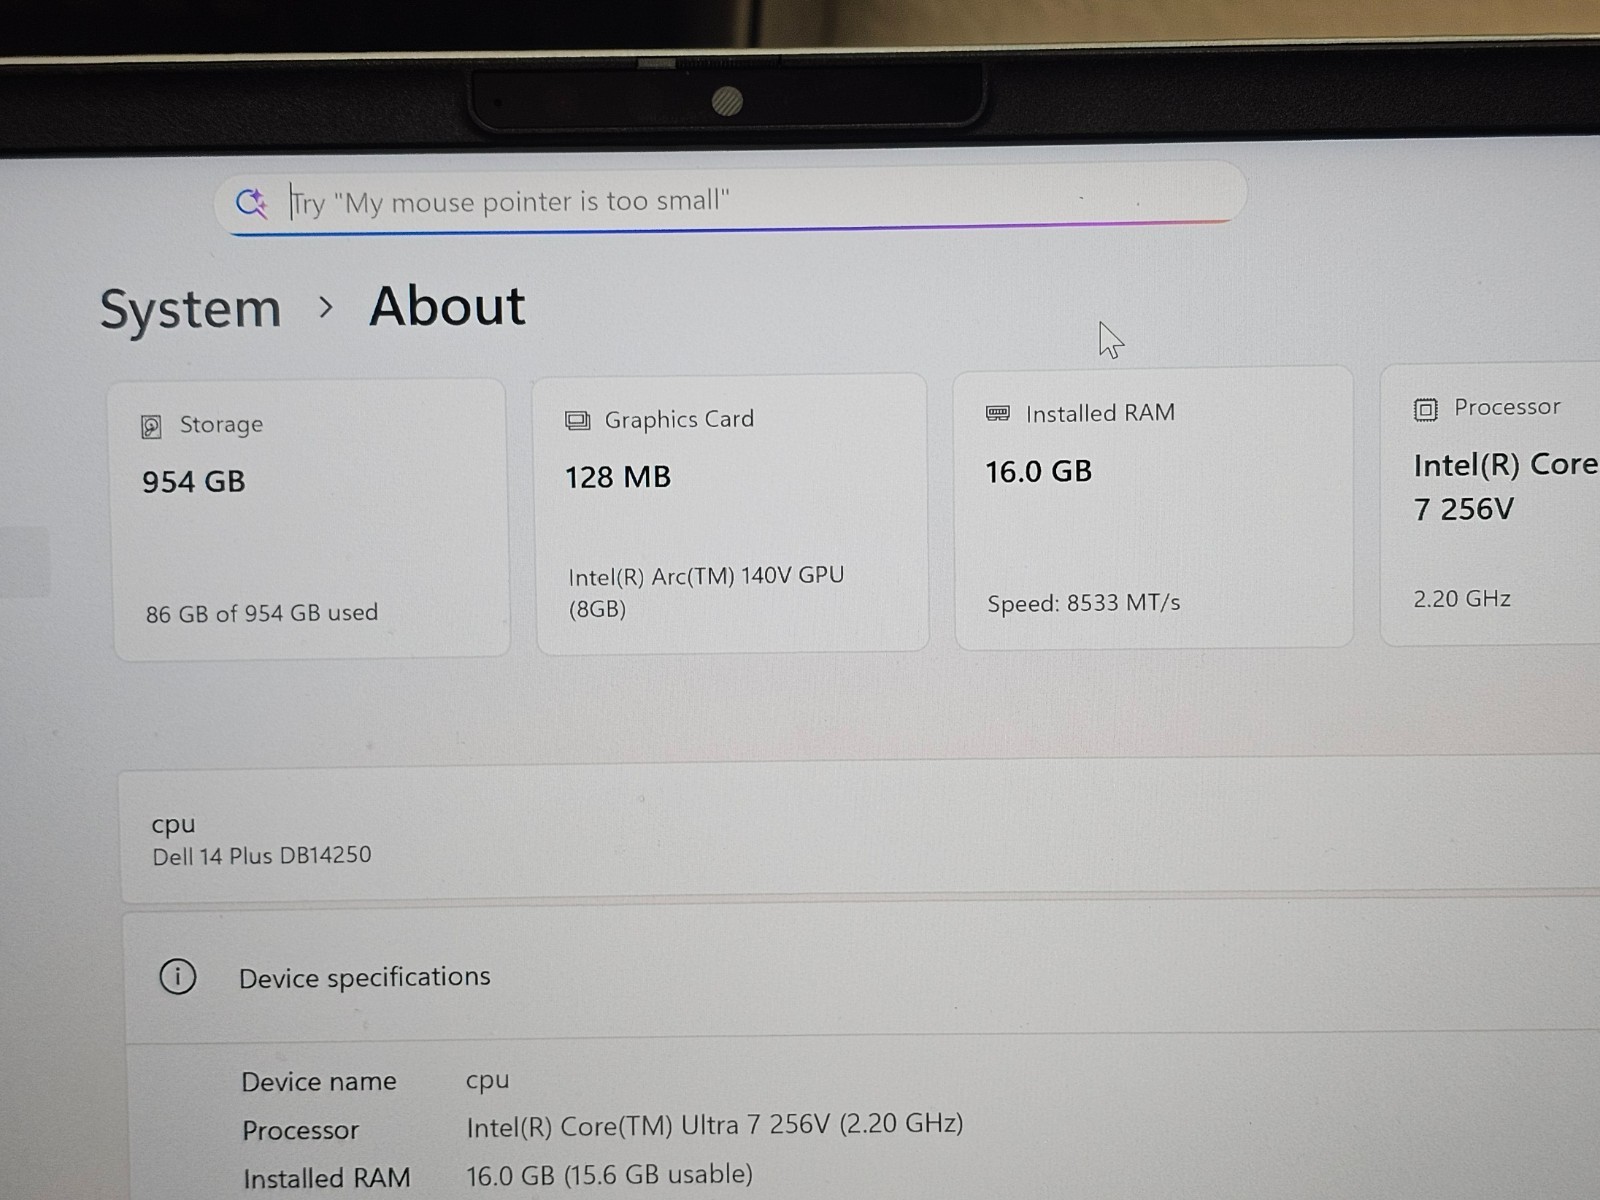Click the Storage disk icon
1600x1200 pixels.
point(151,427)
